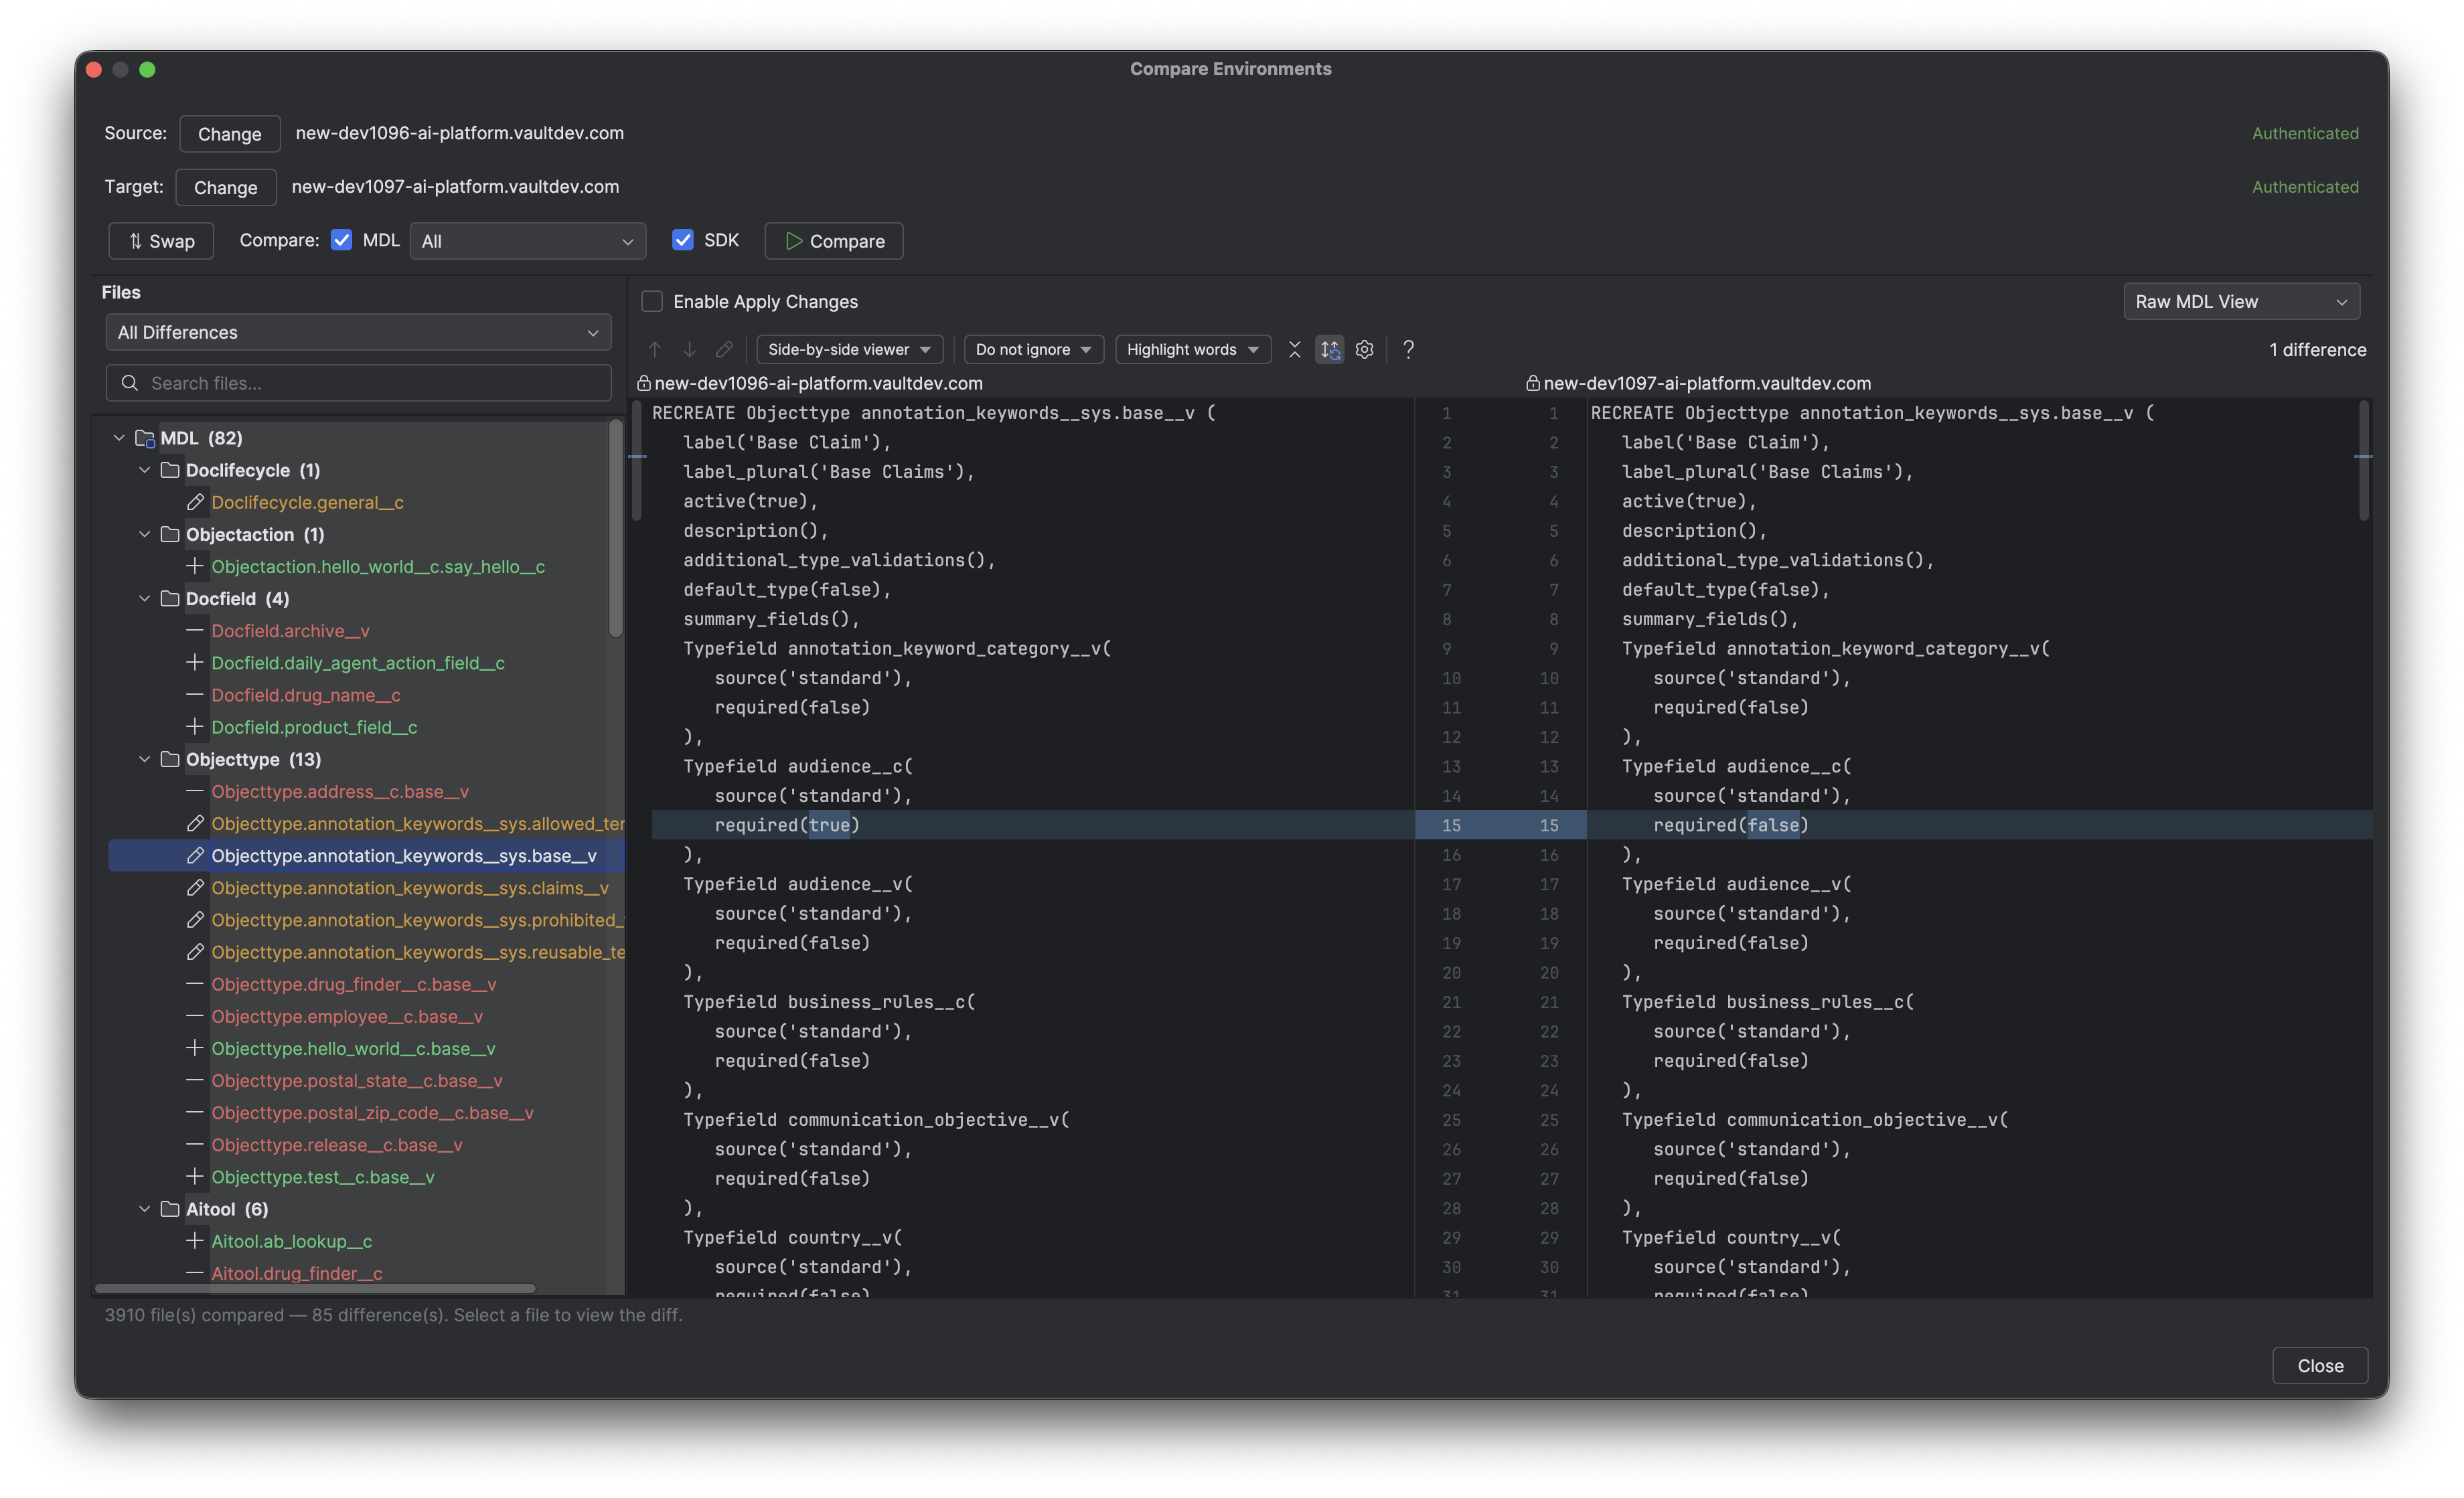2464x1498 pixels.
Task: Go to next difference arrow
Action: (690, 349)
